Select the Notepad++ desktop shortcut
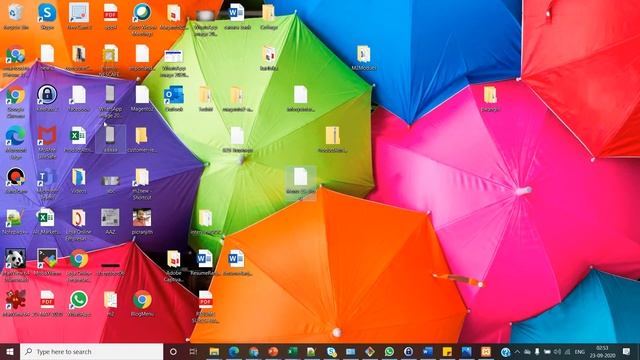640x360 pixels. [15, 221]
